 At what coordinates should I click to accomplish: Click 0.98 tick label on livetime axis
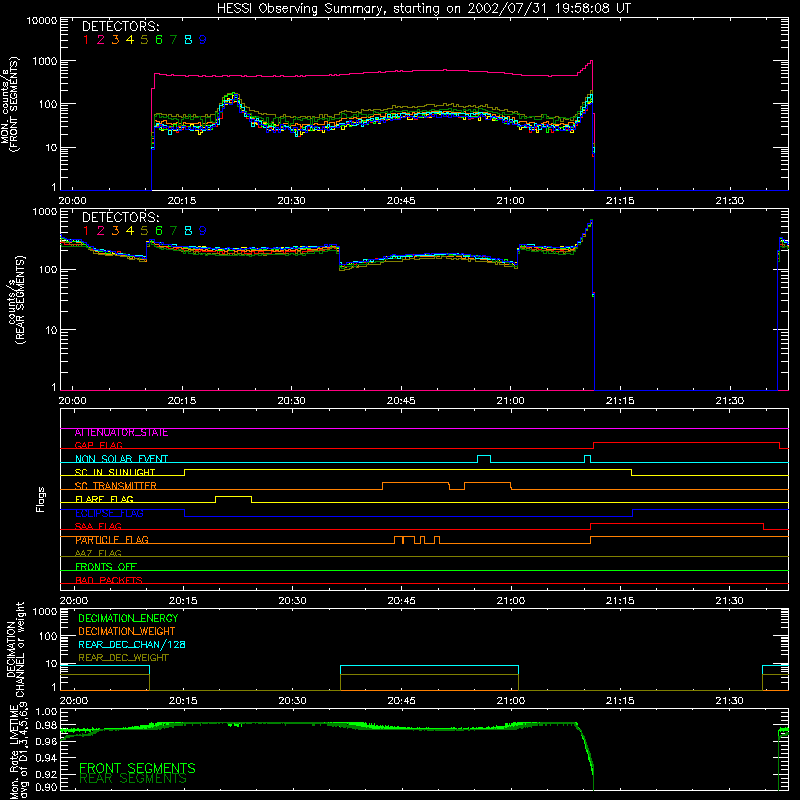point(47,725)
